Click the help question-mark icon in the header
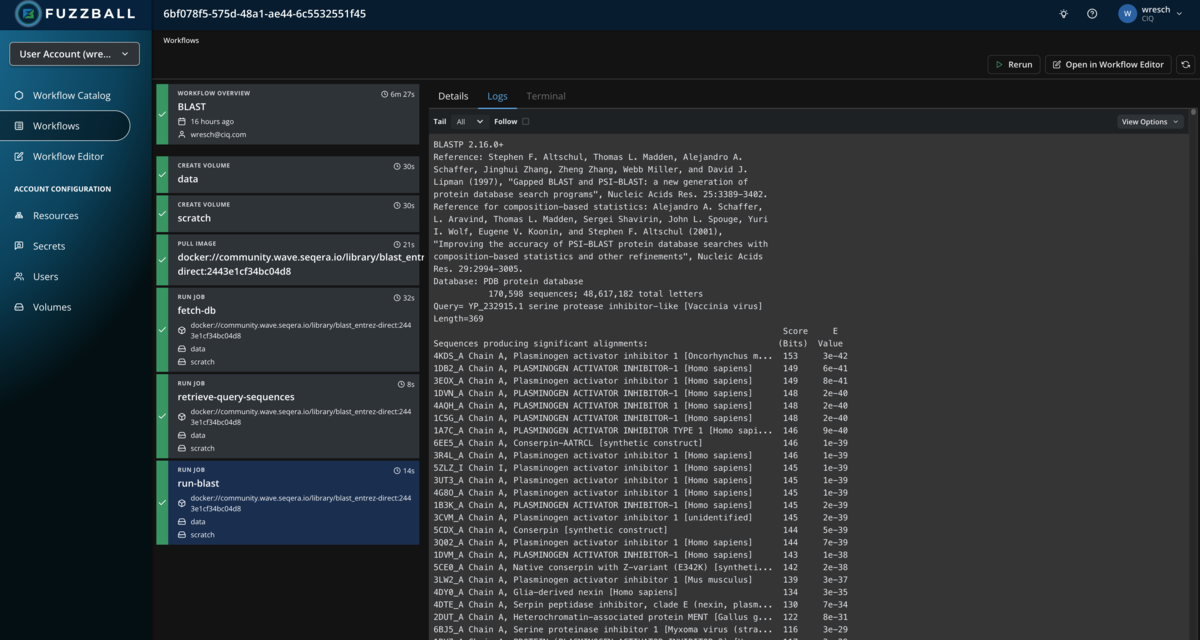This screenshot has height=640, width=1200. (x=1093, y=14)
